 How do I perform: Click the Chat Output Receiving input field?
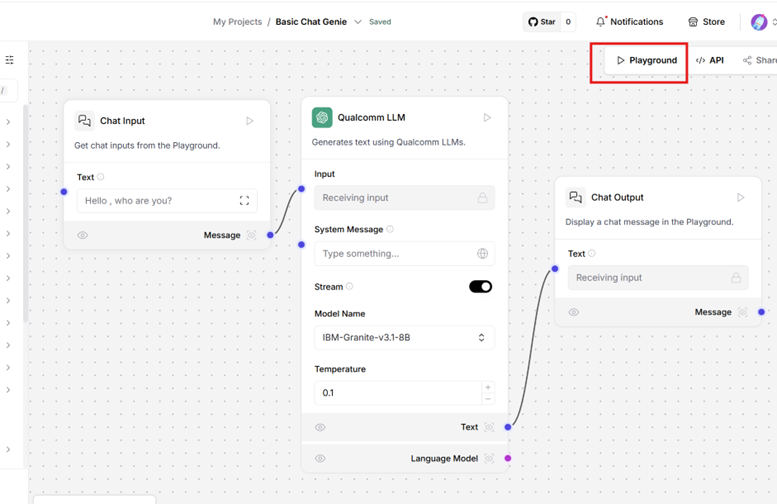[x=658, y=278]
